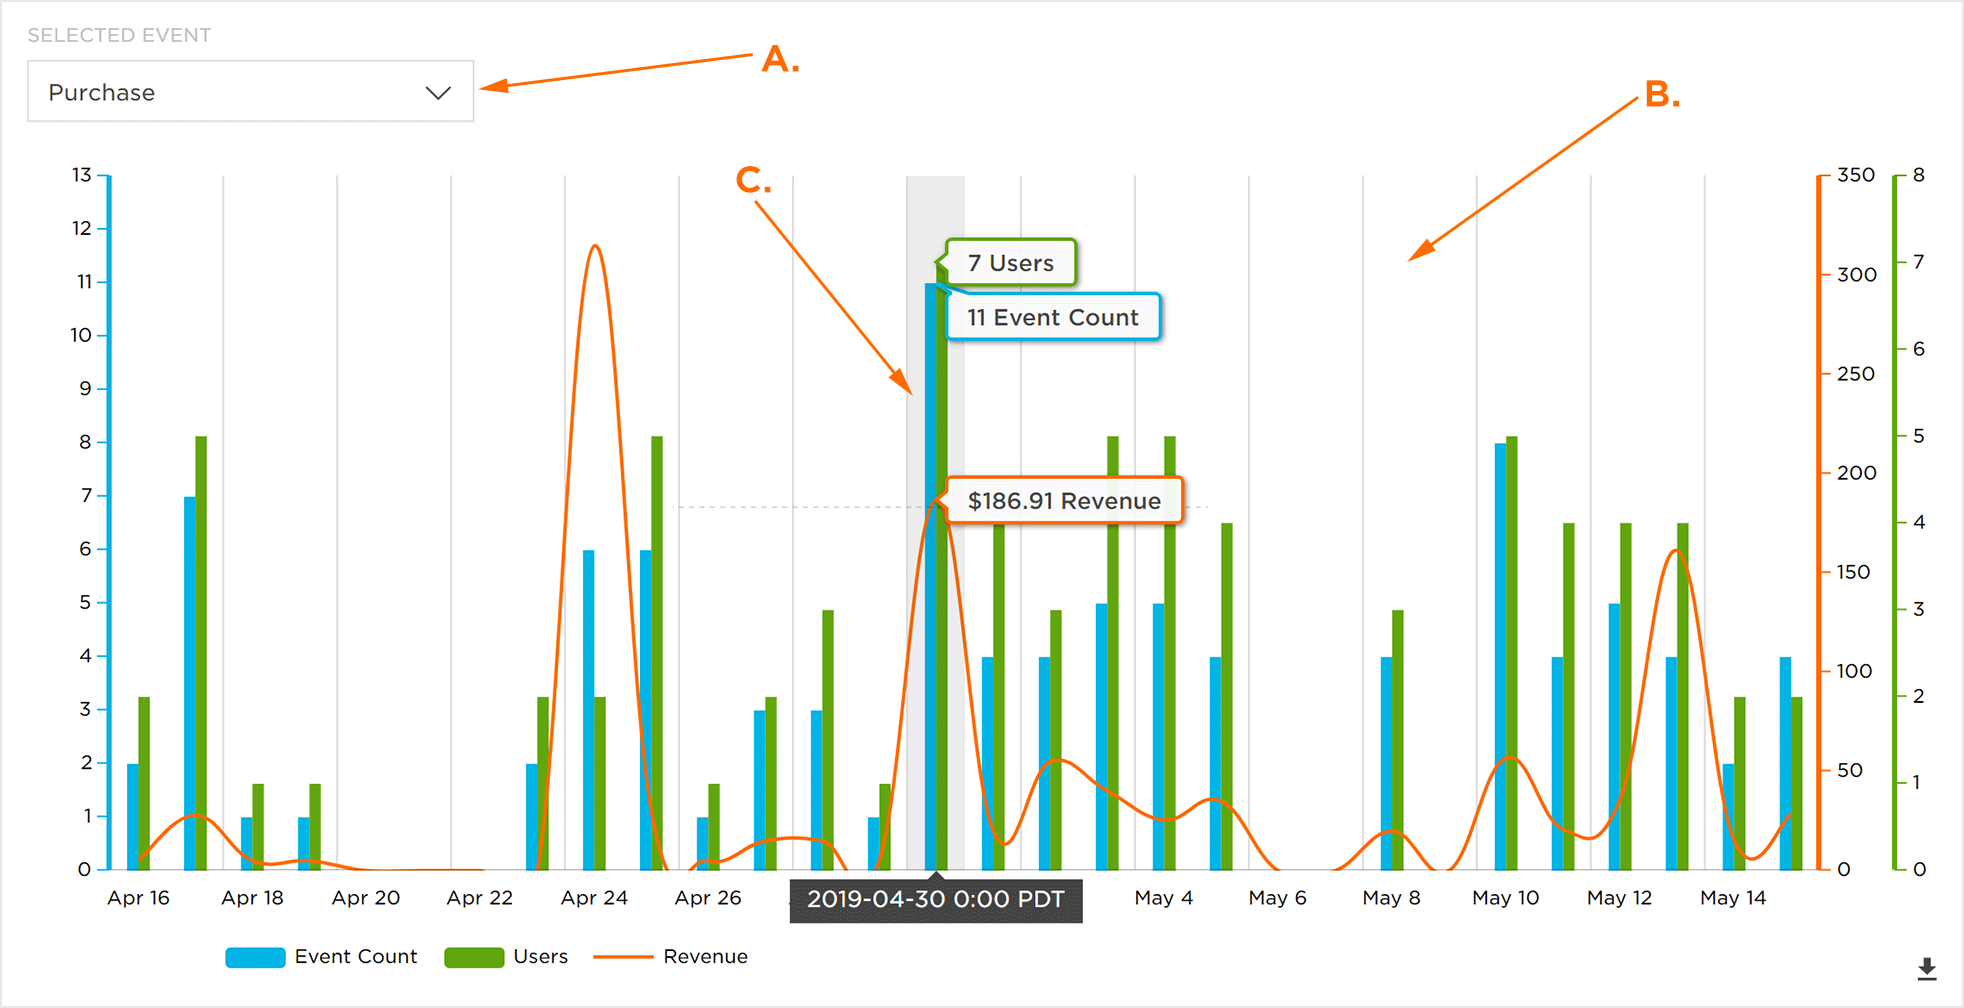Toggle the Users legend series
The height and width of the screenshot is (1008, 1964).
coord(506,957)
